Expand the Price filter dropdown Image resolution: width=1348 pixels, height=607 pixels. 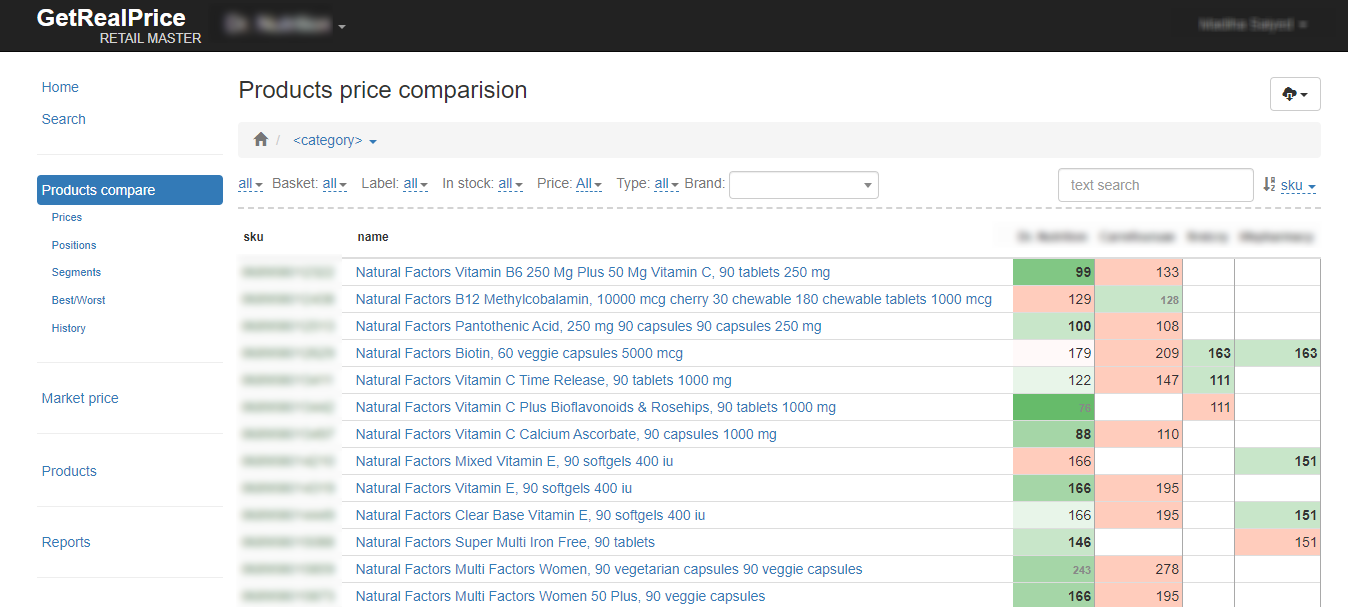click(589, 184)
